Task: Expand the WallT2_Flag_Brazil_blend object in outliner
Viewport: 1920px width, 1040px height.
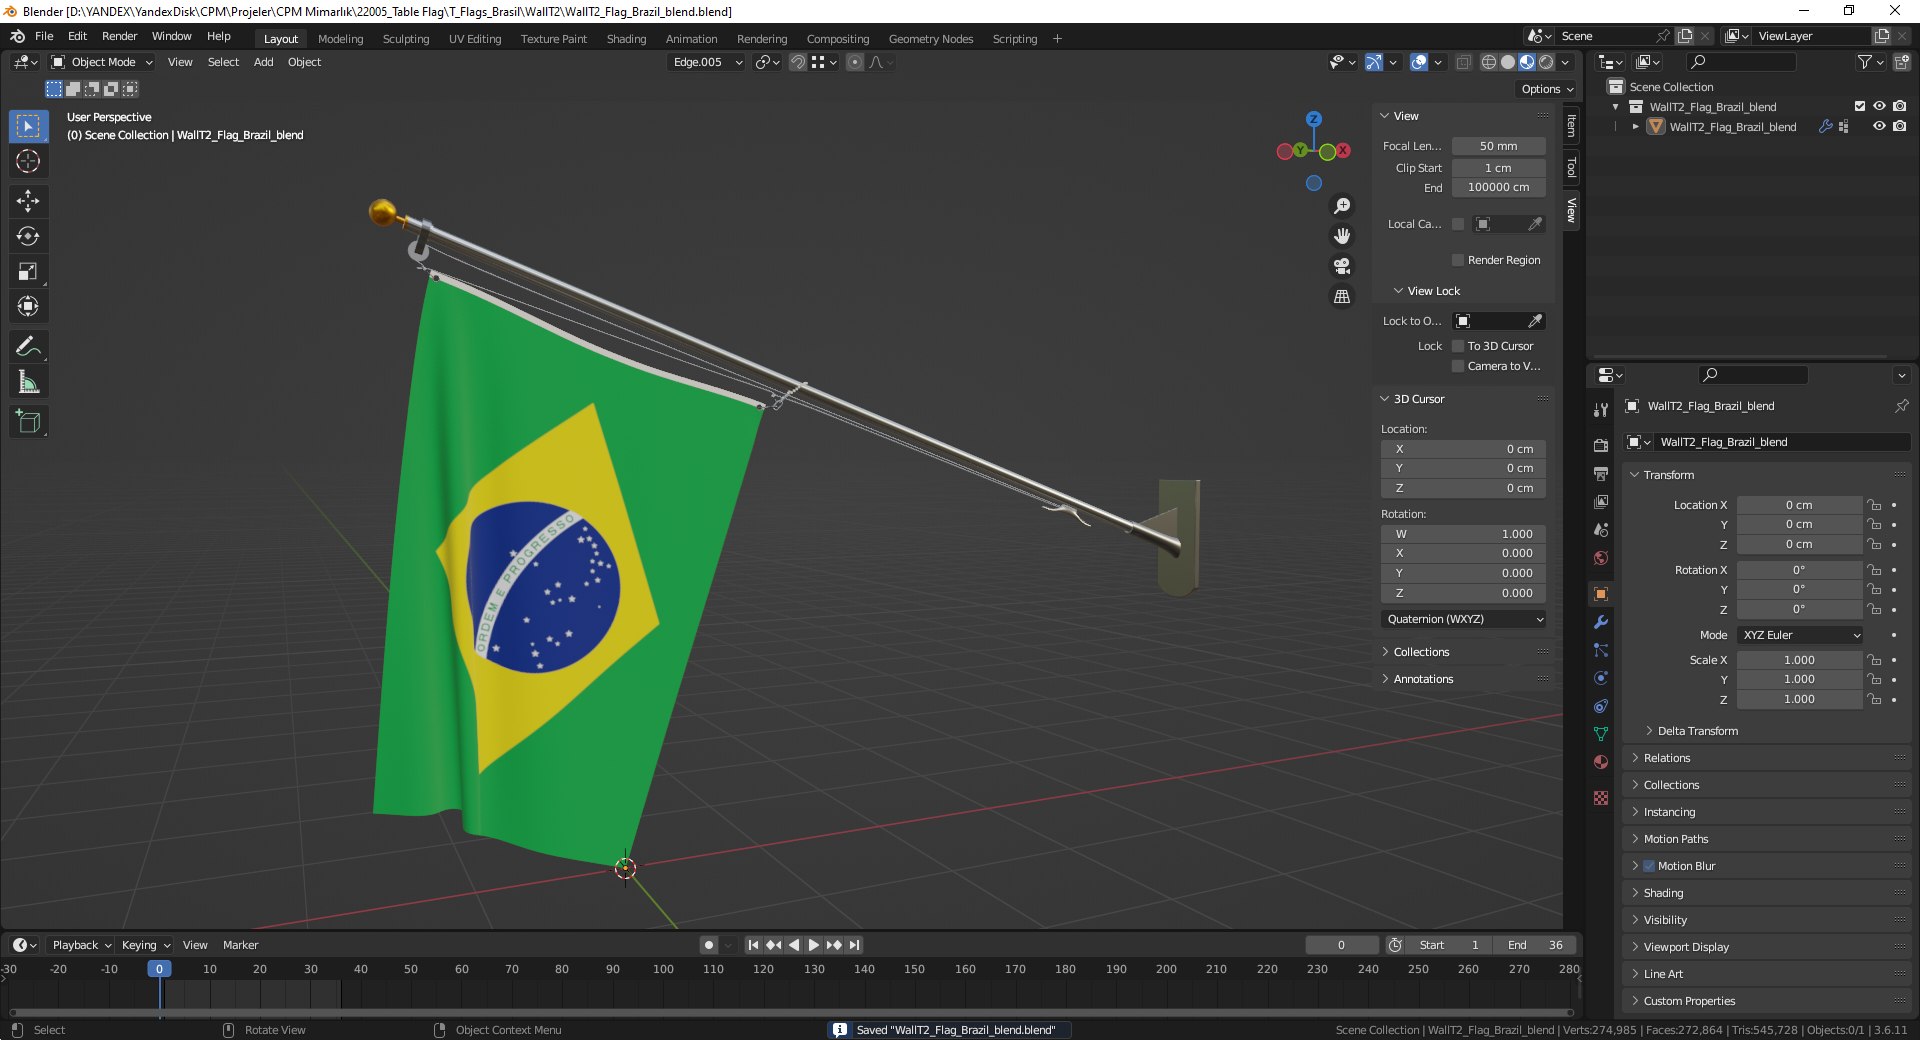Action: (x=1636, y=127)
